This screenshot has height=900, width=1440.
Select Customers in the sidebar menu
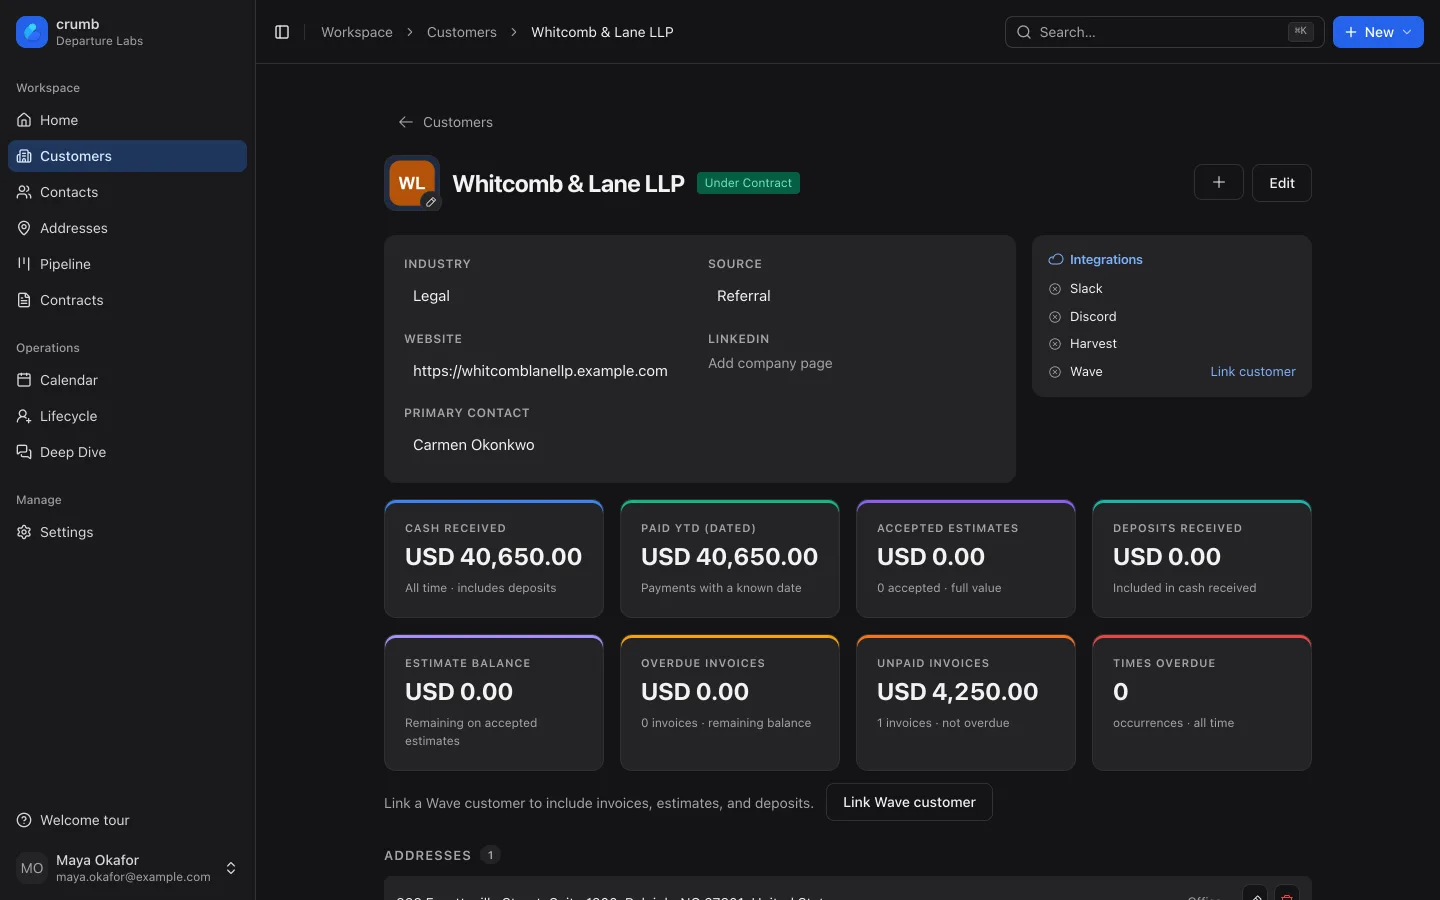click(x=127, y=156)
